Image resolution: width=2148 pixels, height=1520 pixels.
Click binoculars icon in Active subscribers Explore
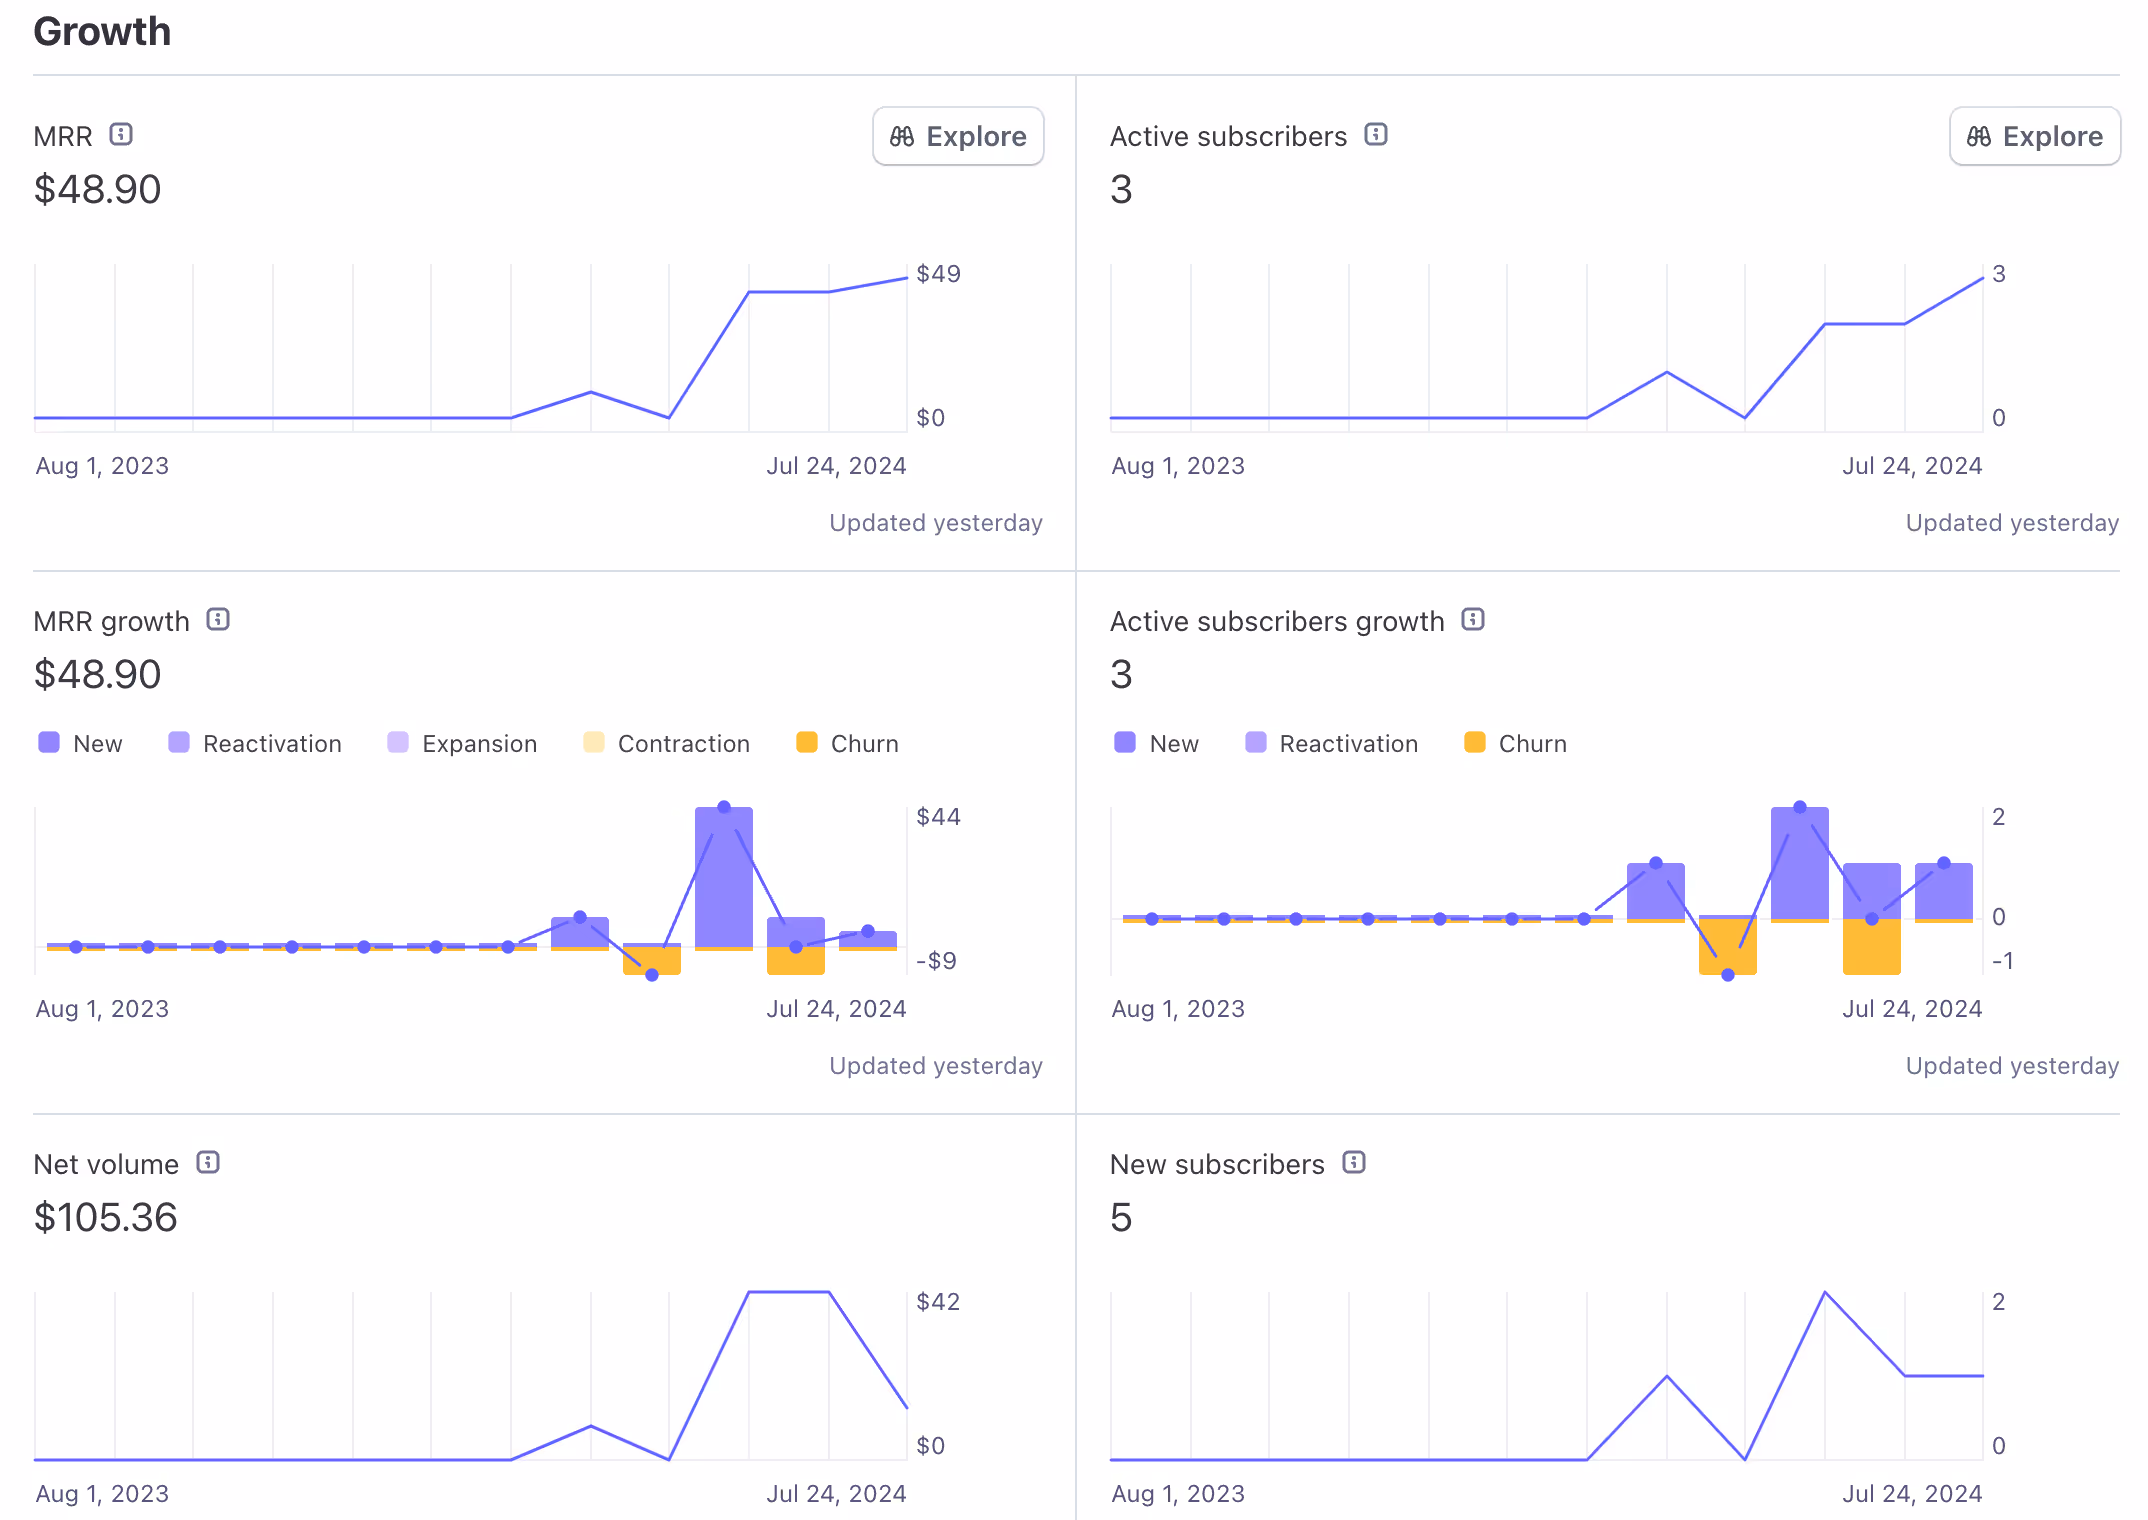(x=1978, y=136)
